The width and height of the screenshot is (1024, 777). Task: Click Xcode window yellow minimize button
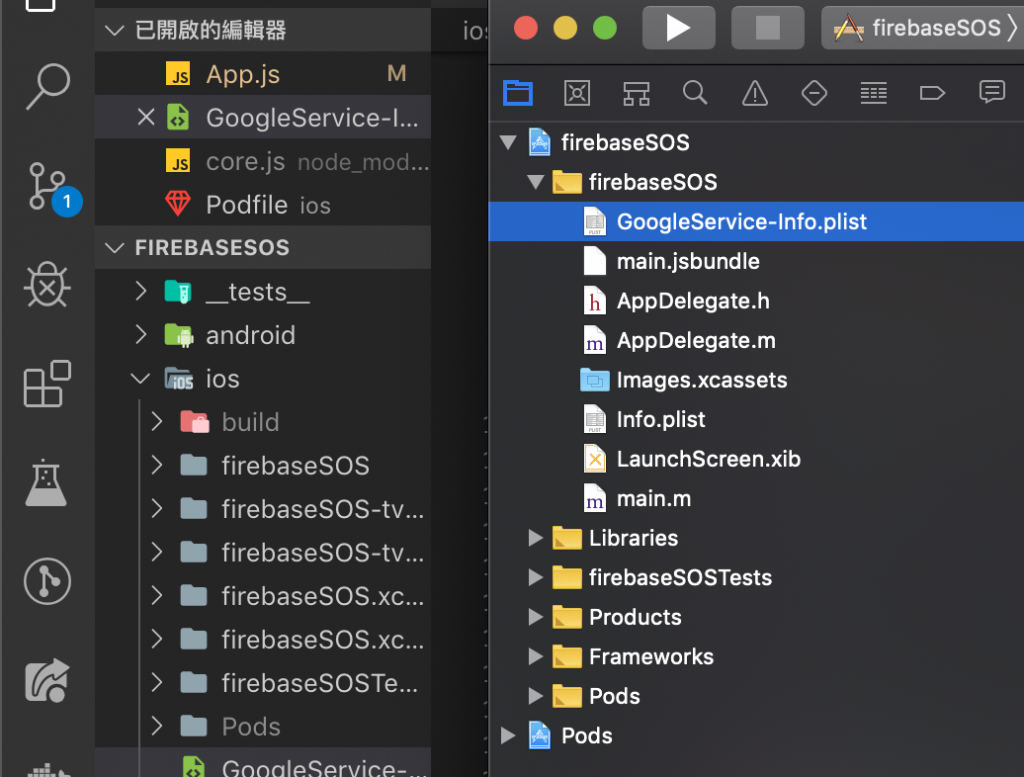point(565,28)
